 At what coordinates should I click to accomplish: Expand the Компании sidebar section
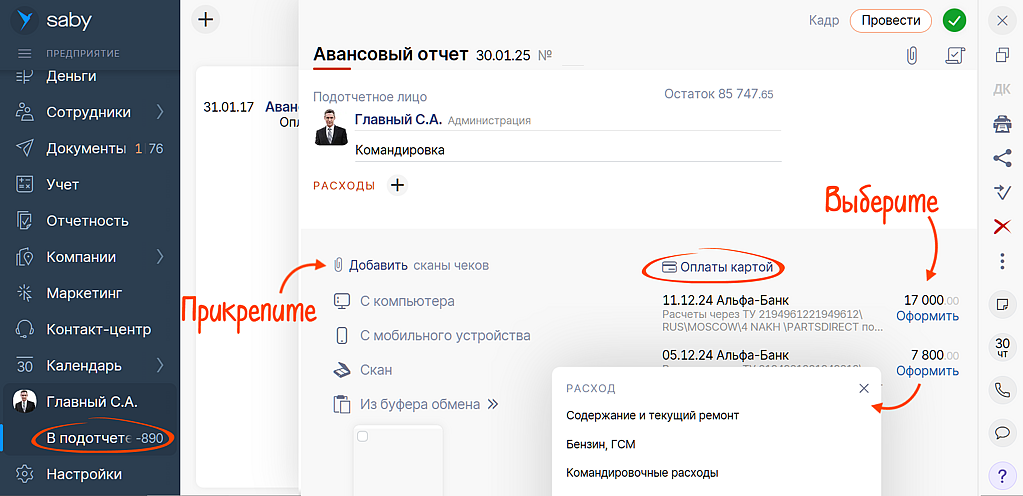point(160,257)
